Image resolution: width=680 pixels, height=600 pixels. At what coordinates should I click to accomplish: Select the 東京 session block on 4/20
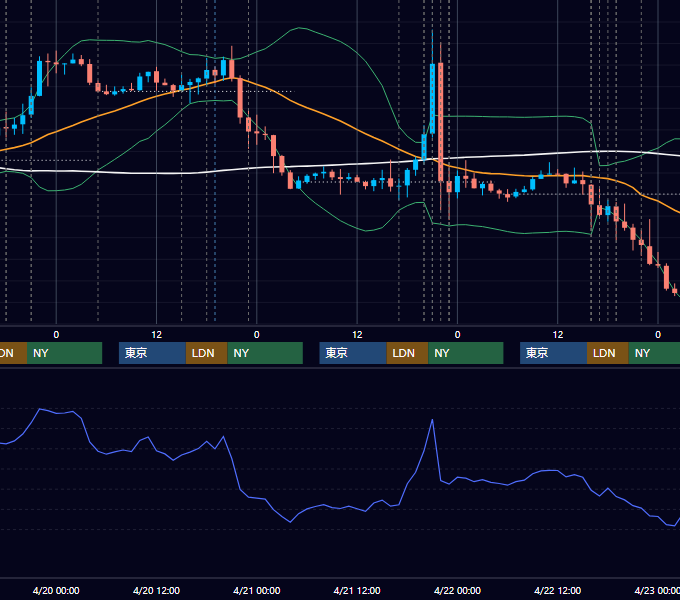(152, 353)
